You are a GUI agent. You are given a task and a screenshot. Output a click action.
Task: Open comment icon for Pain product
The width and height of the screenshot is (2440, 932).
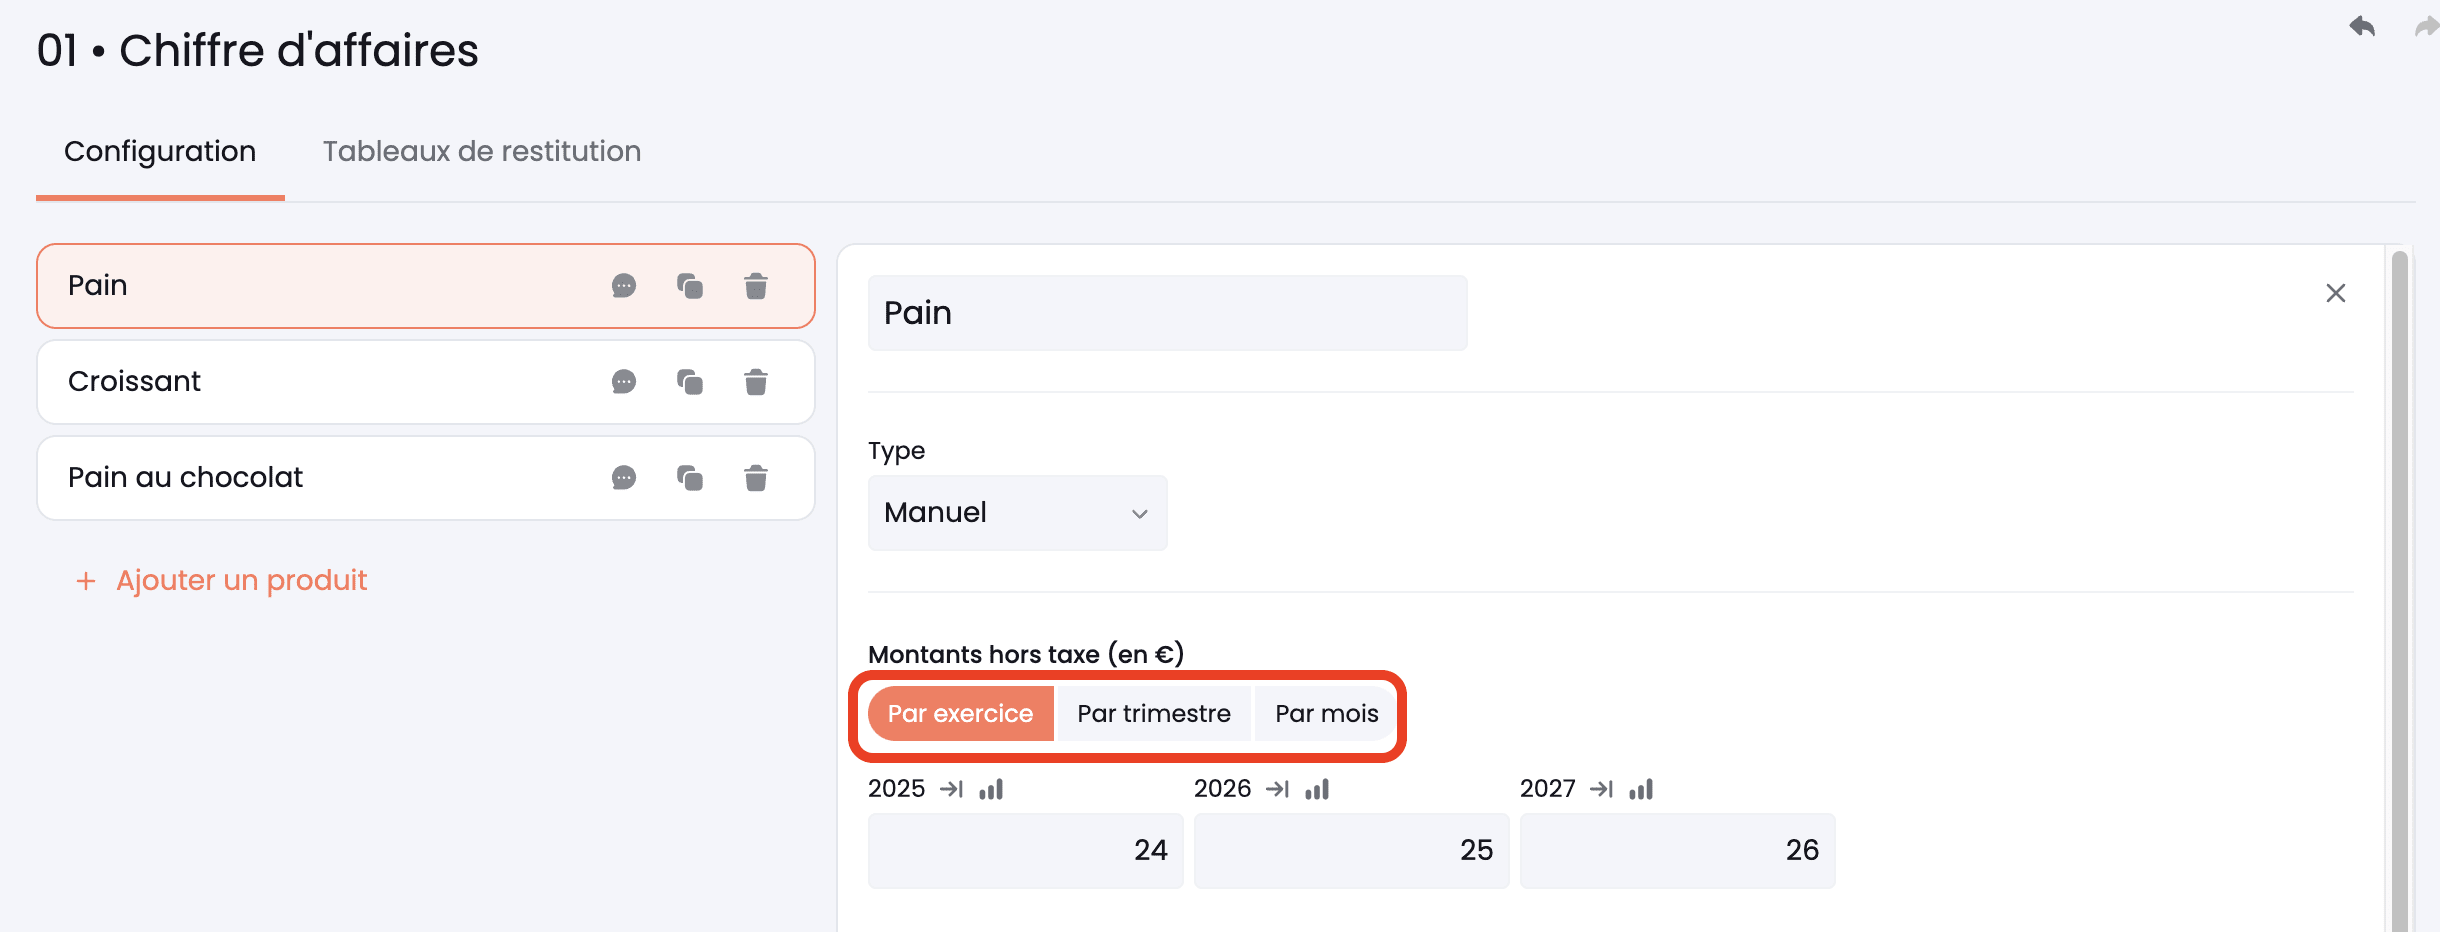(x=624, y=286)
